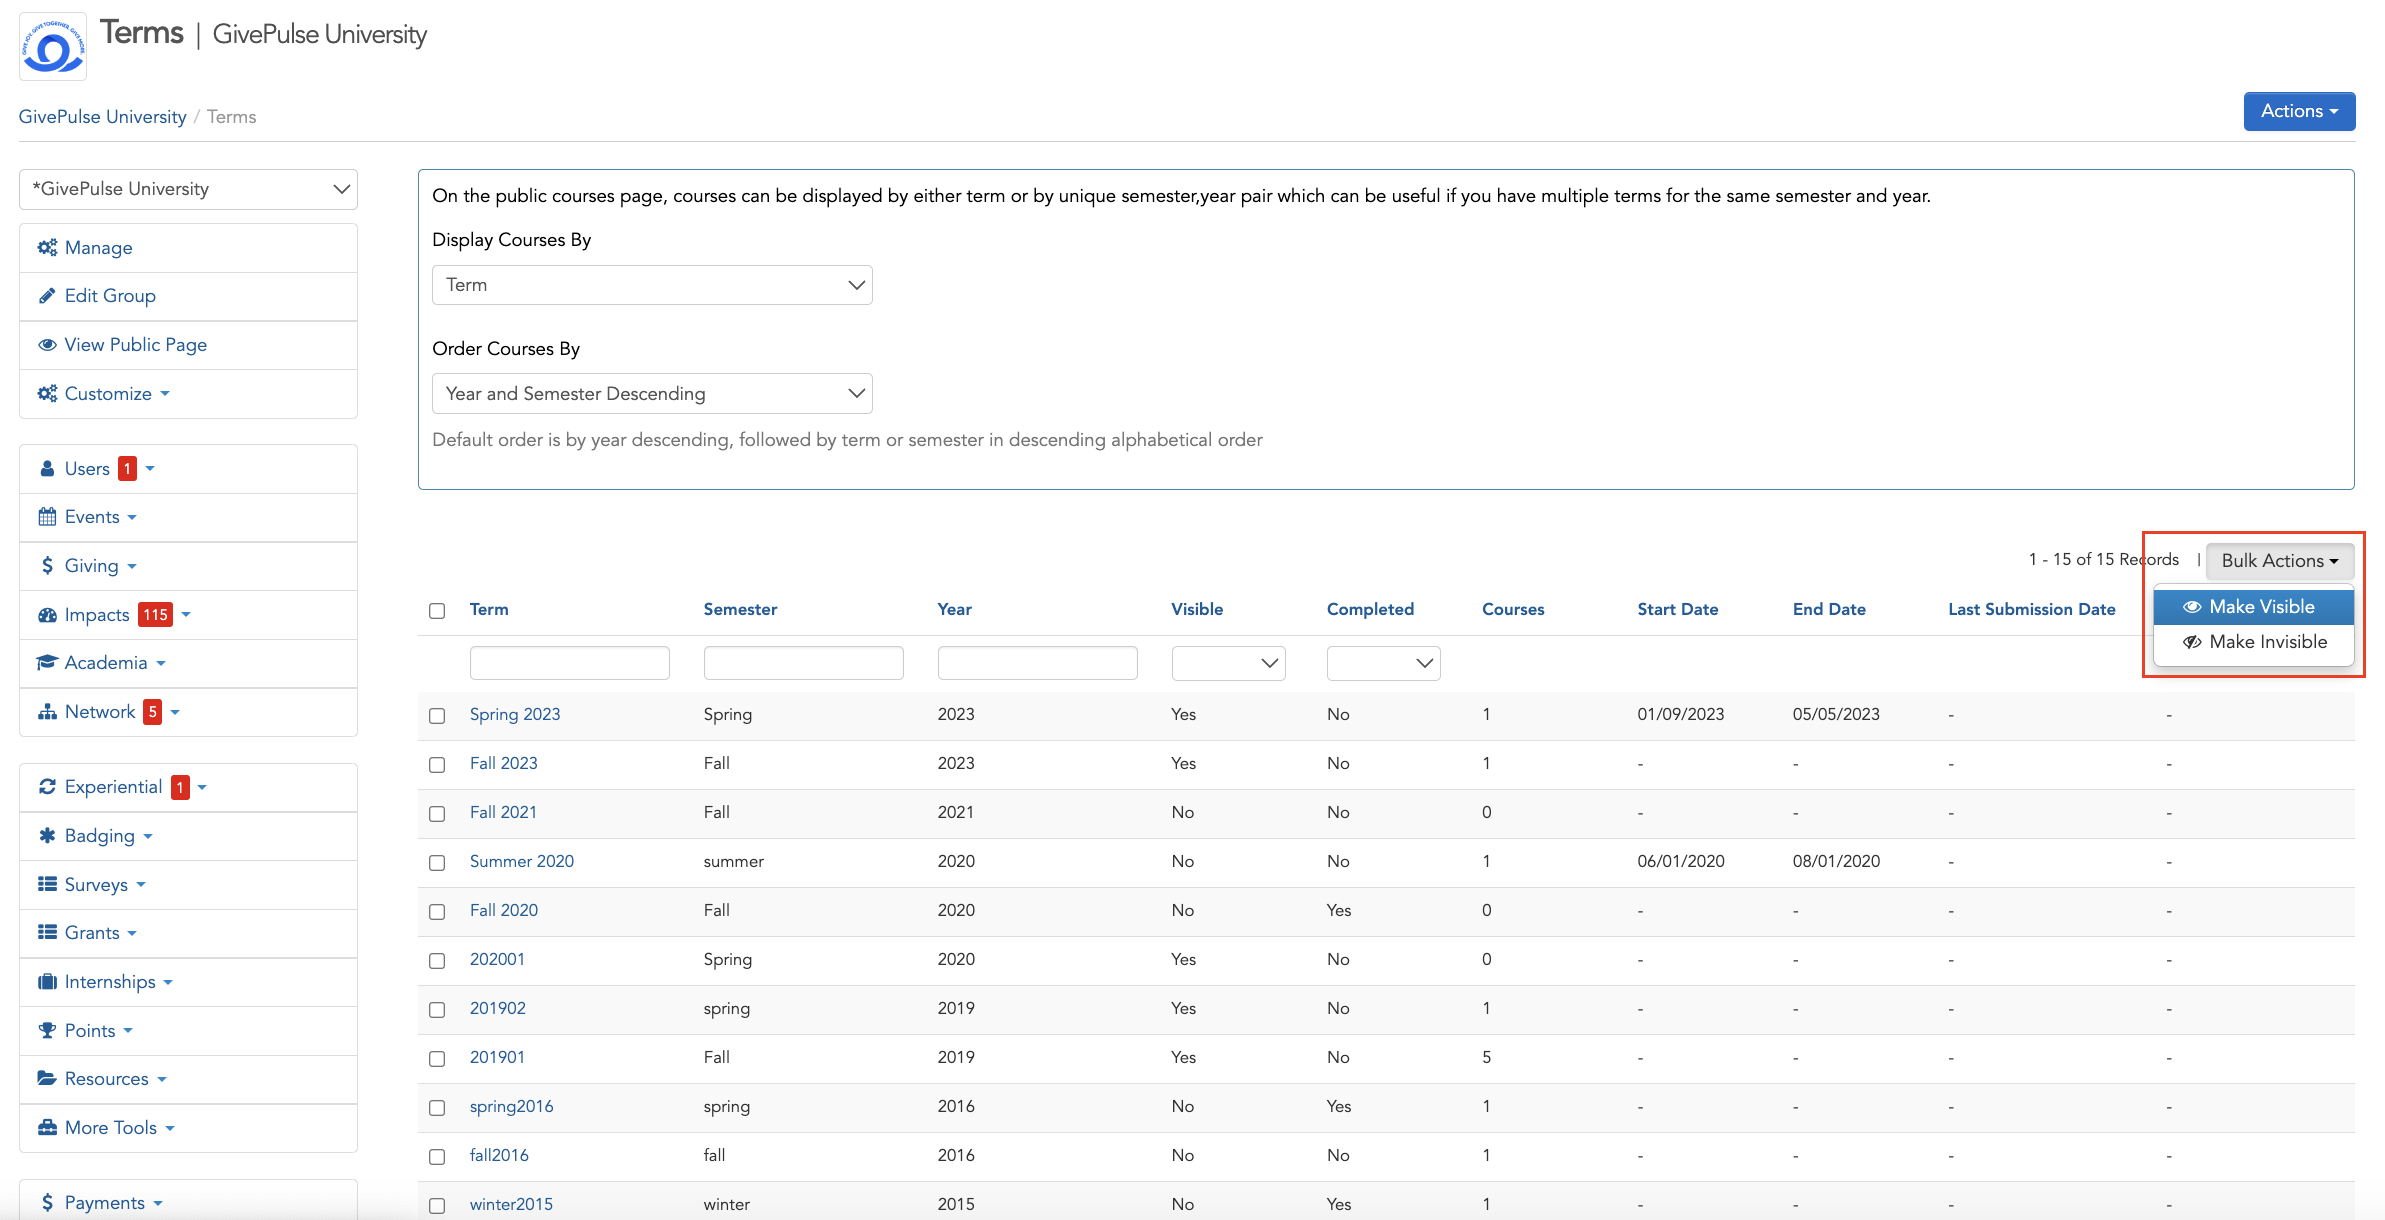
Task: Click the Resources folder icon
Action: [x=47, y=1078]
